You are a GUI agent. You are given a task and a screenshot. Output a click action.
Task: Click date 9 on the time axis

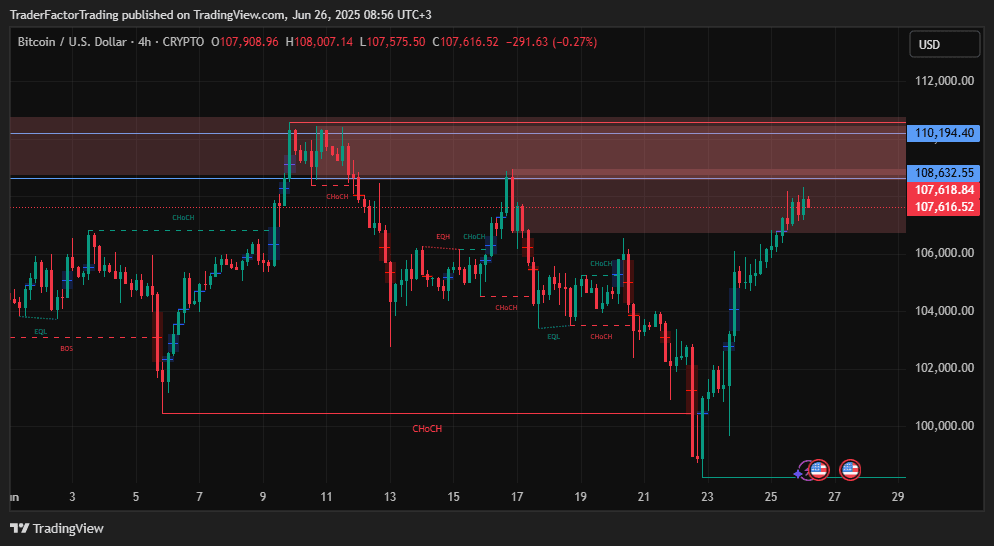[x=263, y=497]
